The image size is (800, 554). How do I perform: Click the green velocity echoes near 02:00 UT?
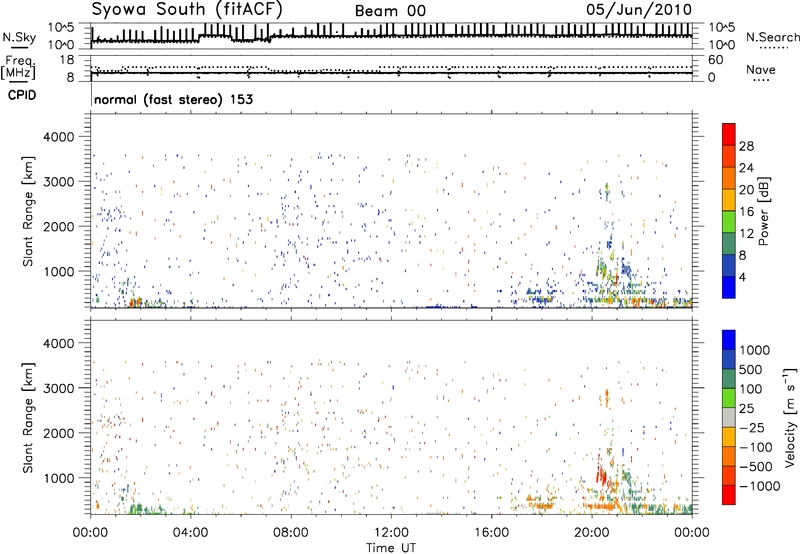143,509
